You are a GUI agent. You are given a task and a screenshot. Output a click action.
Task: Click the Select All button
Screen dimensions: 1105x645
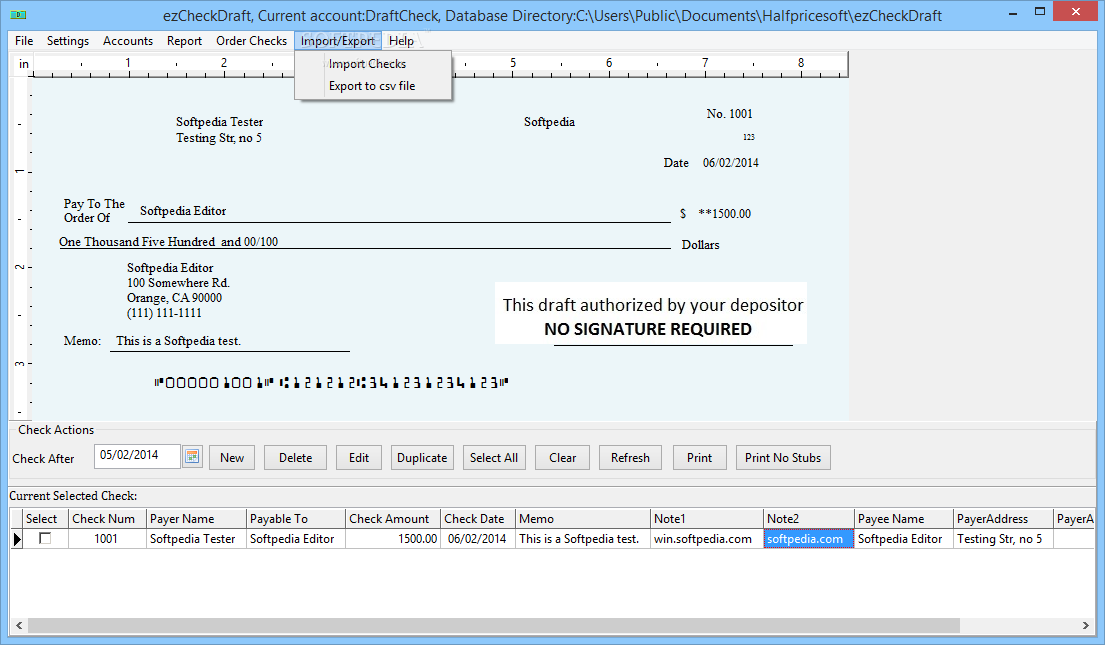[494, 457]
